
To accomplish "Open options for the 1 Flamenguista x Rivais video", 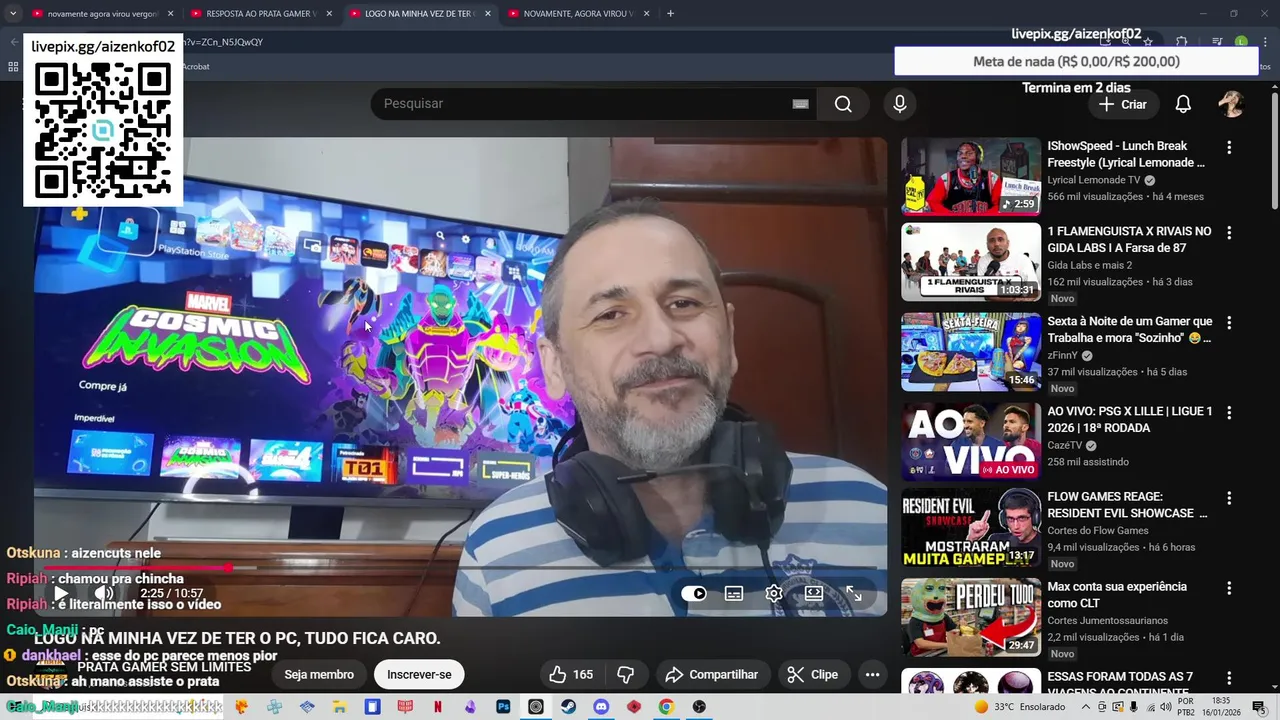I will pos(1229,232).
